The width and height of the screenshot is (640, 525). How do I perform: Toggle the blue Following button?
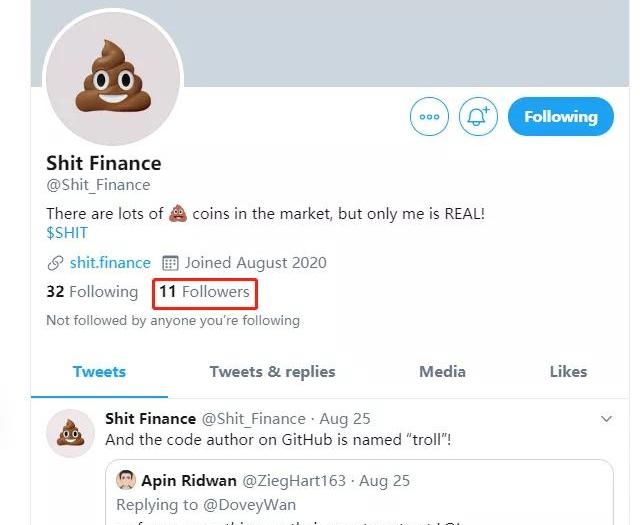560,116
